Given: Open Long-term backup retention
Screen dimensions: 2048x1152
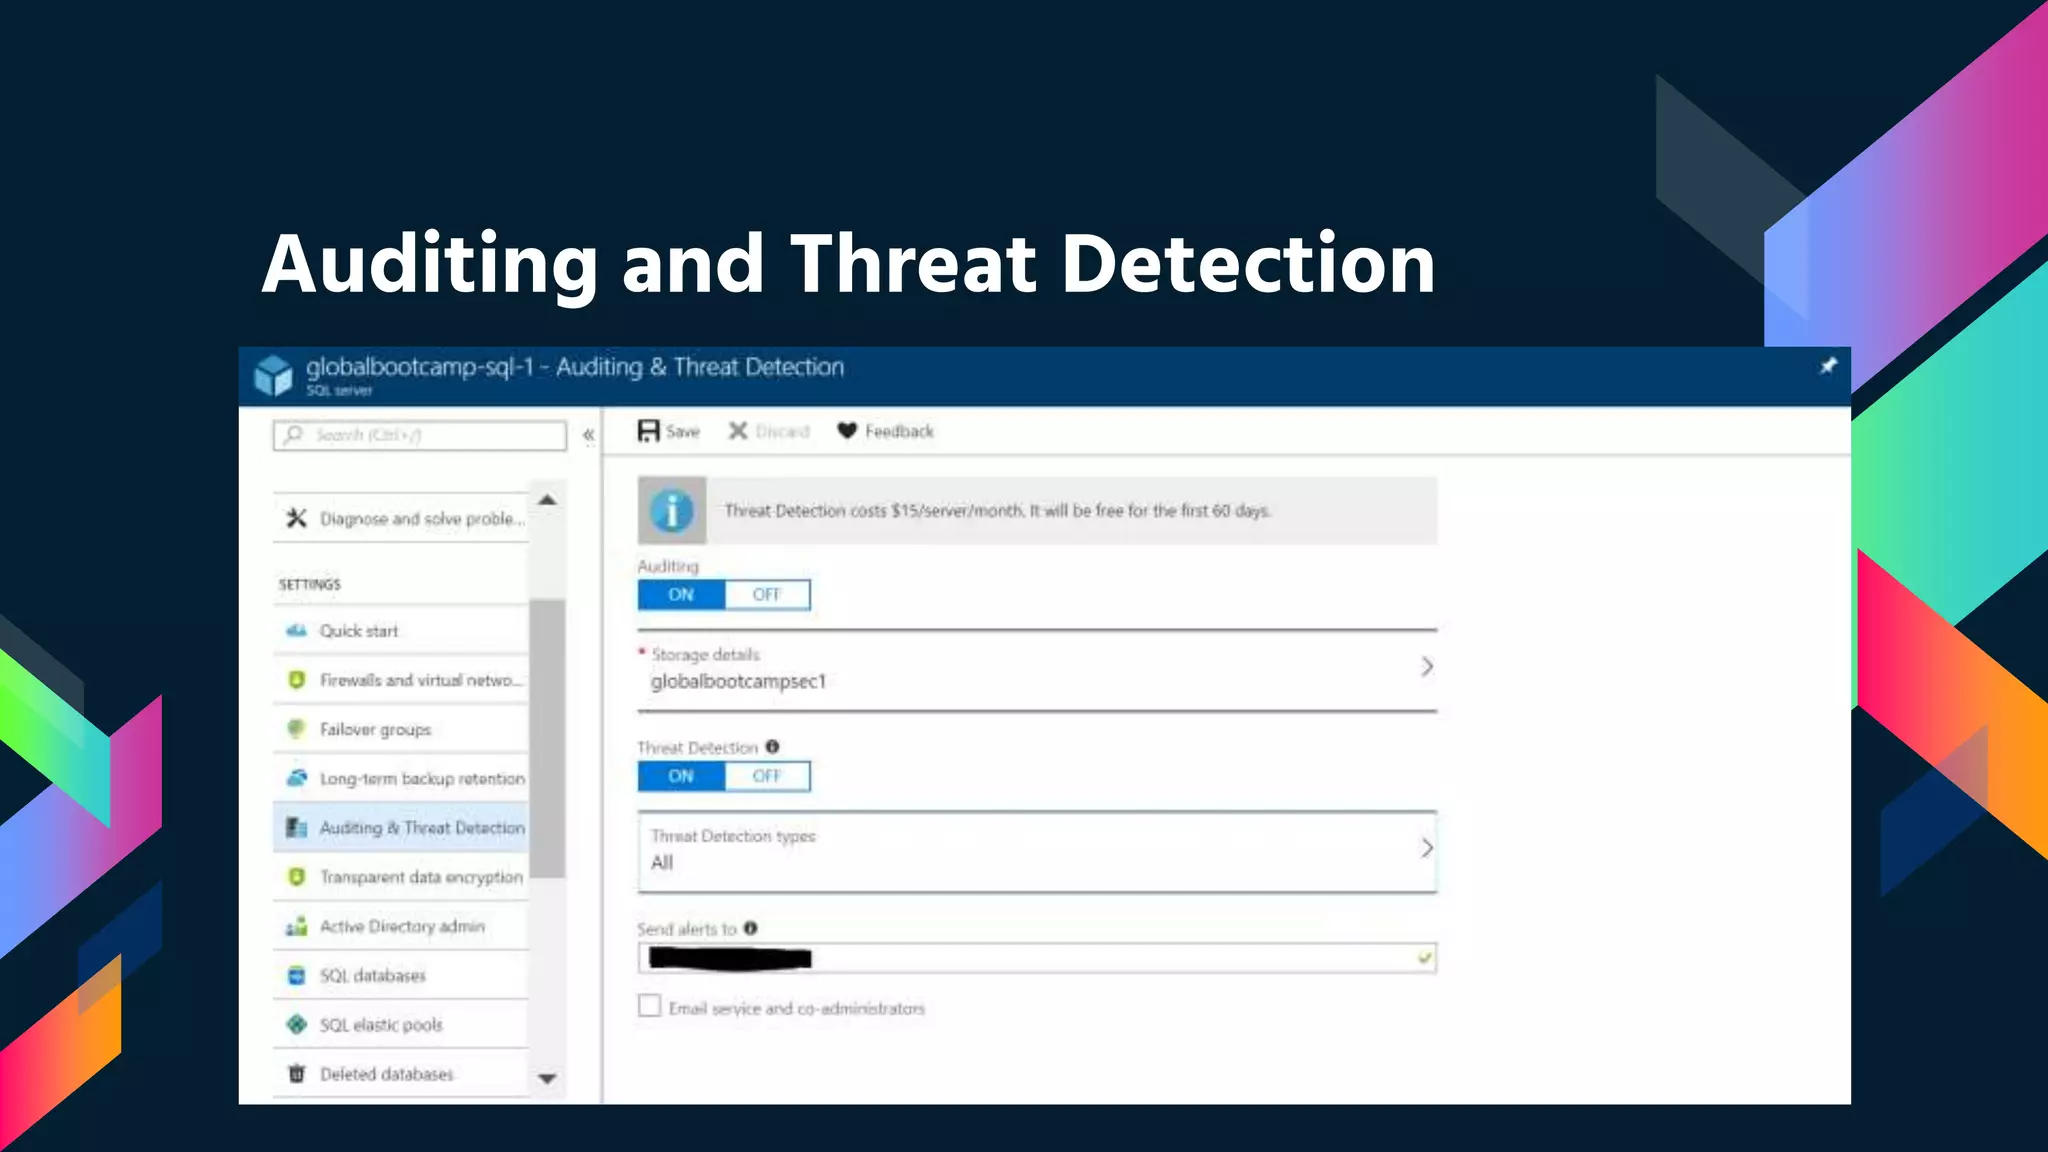Looking at the screenshot, I should [401, 778].
